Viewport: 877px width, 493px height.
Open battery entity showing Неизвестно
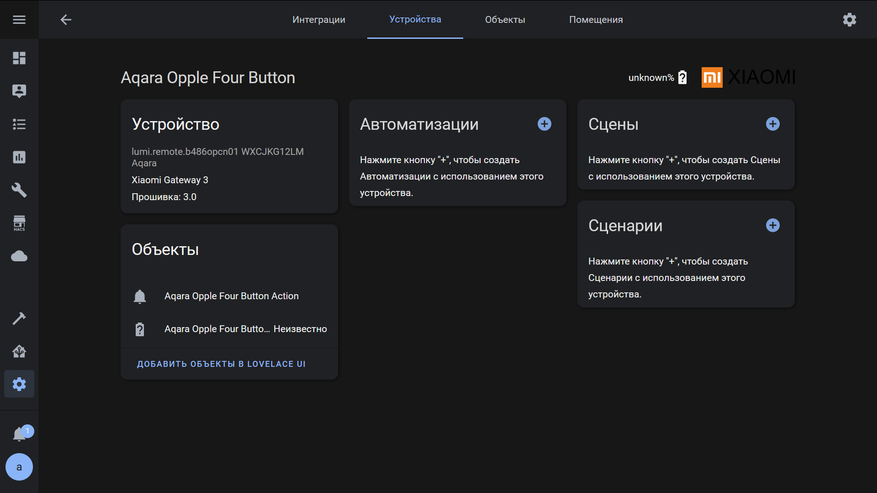(x=229, y=329)
